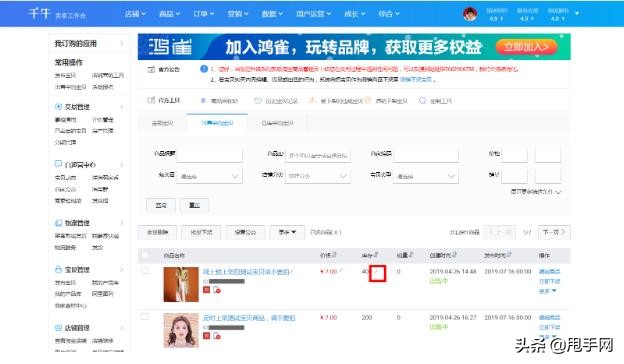
Task: Edit first product's price pencil icon
Action: pyautogui.click(x=341, y=271)
